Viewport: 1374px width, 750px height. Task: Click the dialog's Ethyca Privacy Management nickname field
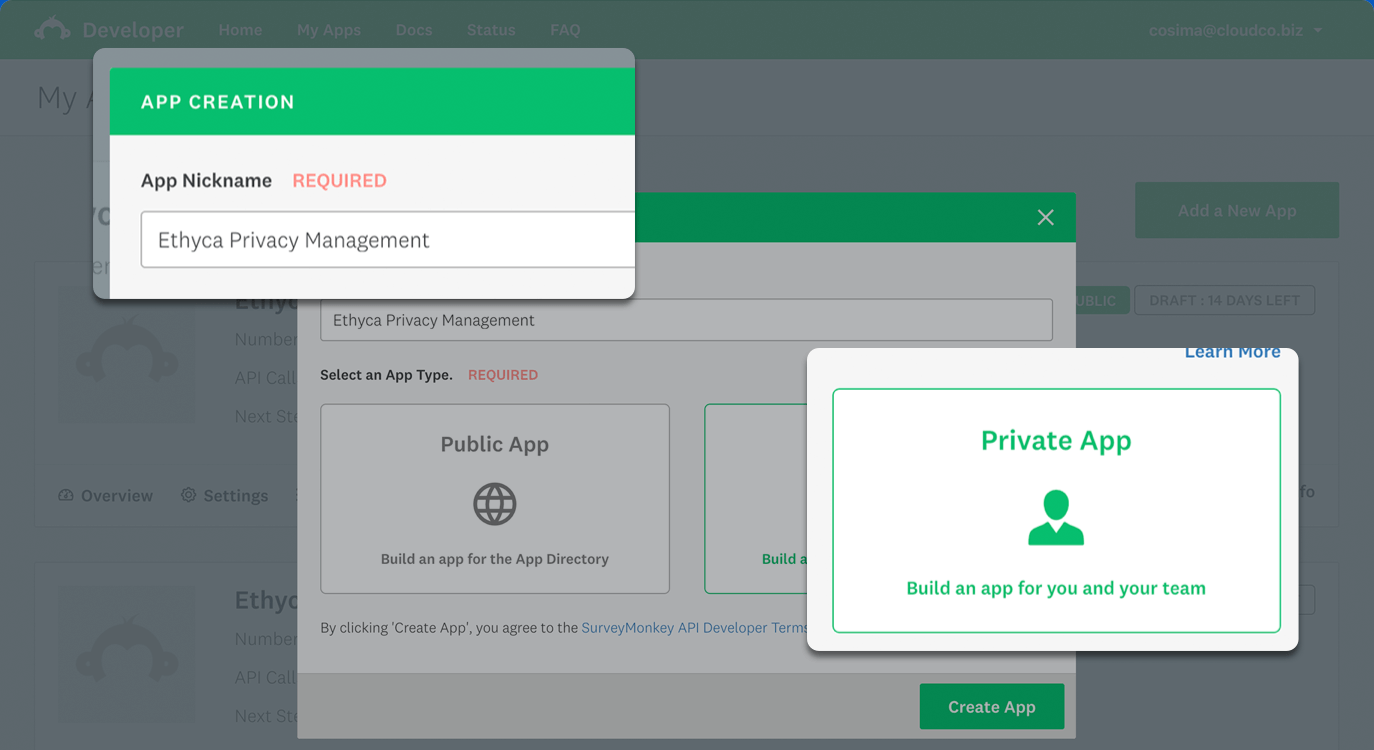pos(686,320)
